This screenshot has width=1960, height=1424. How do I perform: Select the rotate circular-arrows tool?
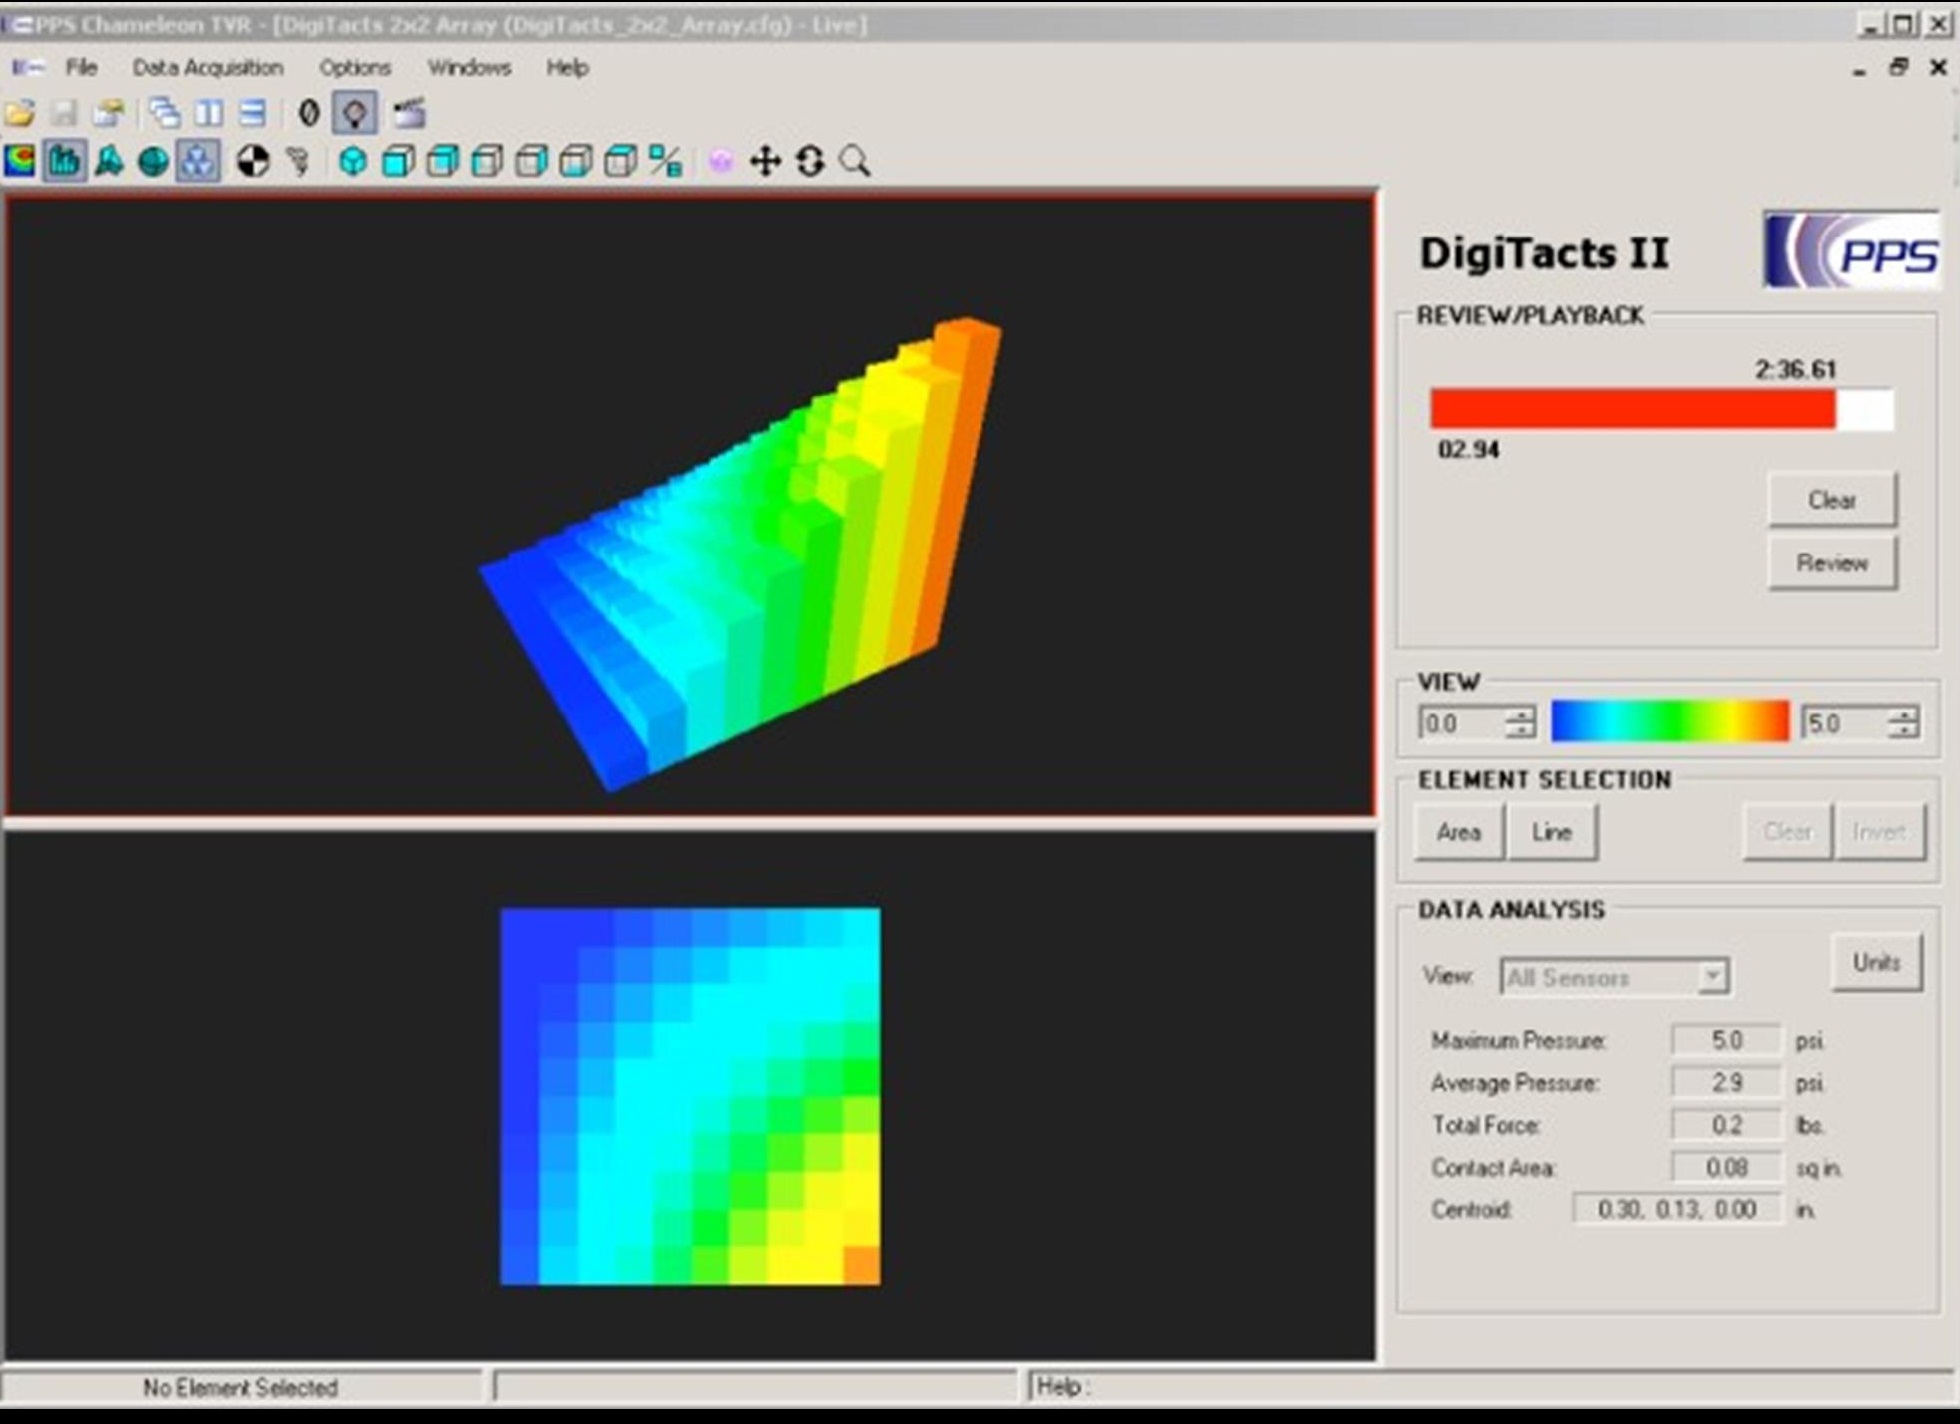click(x=810, y=161)
